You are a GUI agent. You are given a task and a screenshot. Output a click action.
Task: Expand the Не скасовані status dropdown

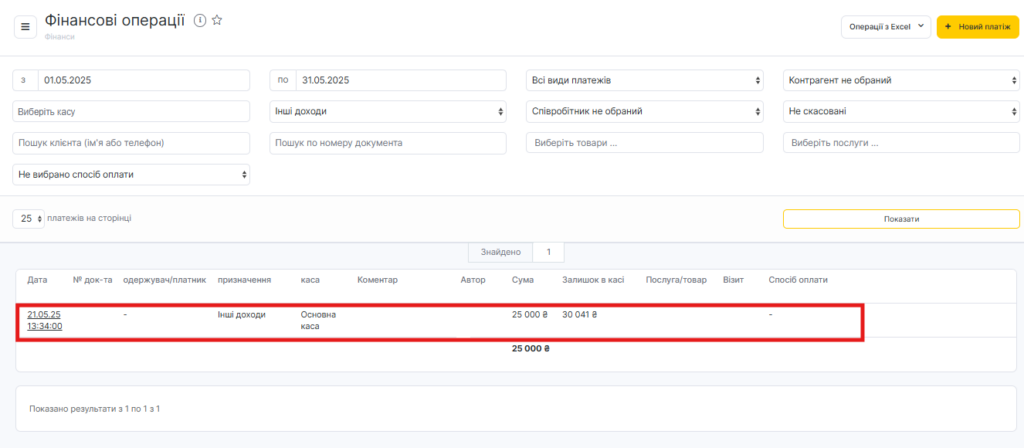tap(901, 112)
